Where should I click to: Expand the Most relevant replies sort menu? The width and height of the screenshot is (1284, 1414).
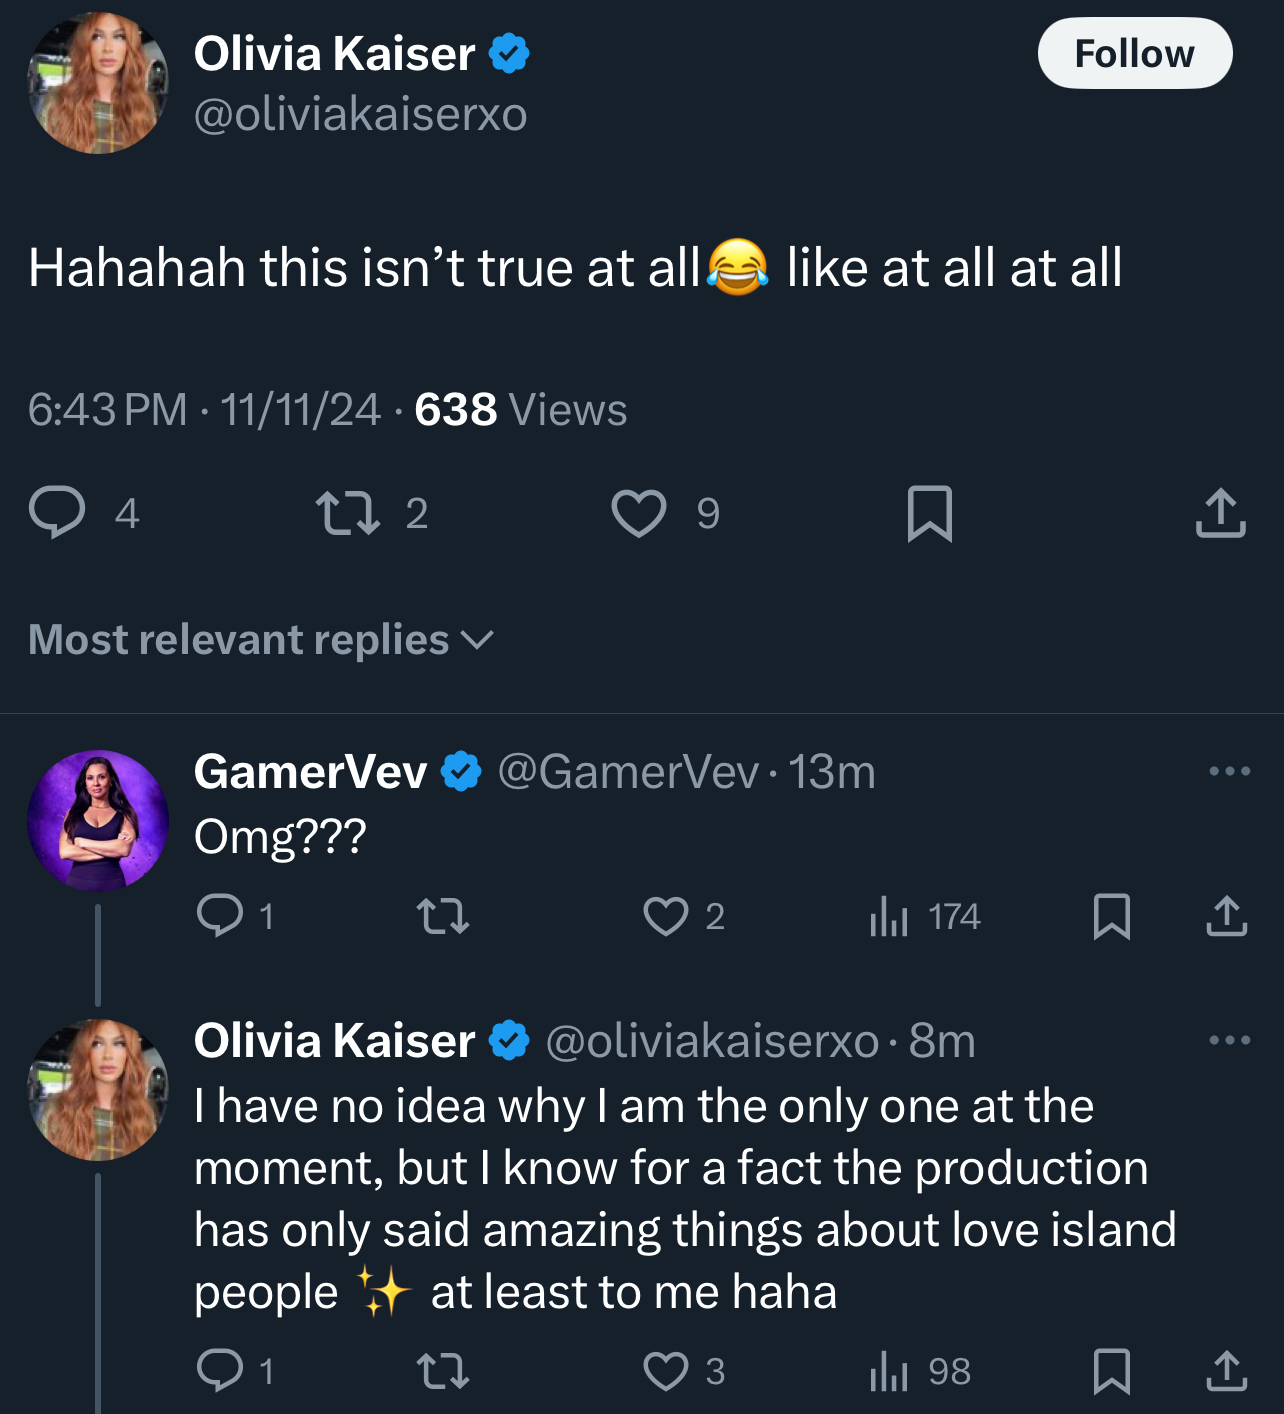tap(261, 640)
